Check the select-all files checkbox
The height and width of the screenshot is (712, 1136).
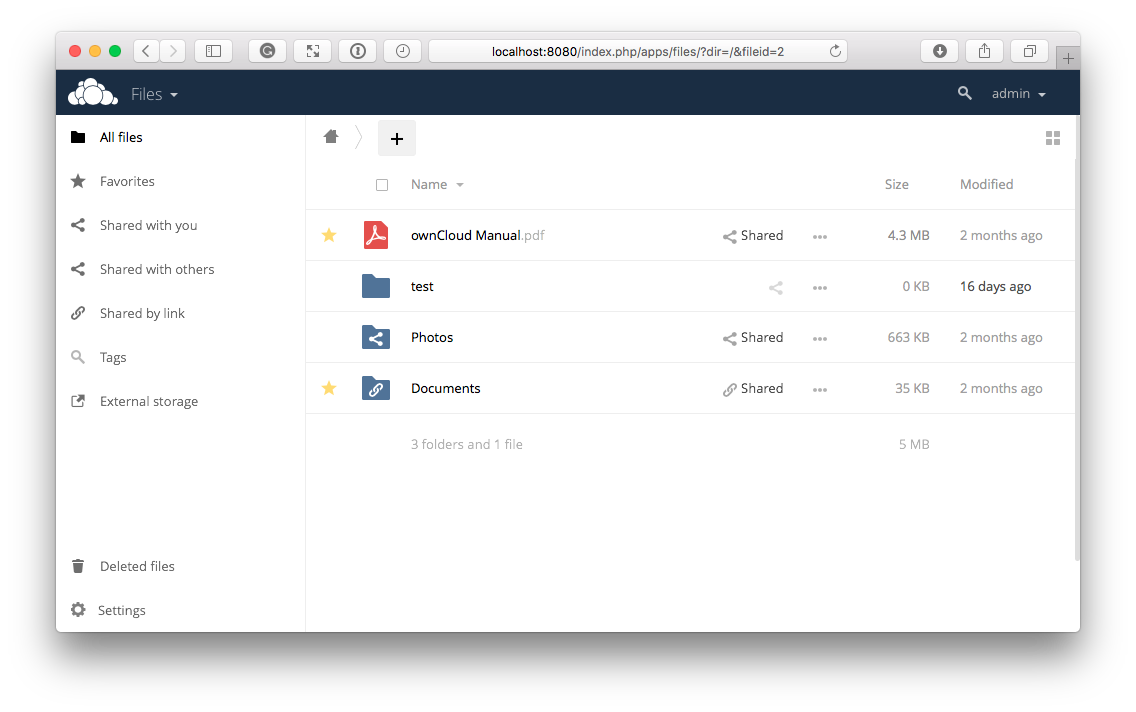[382, 185]
